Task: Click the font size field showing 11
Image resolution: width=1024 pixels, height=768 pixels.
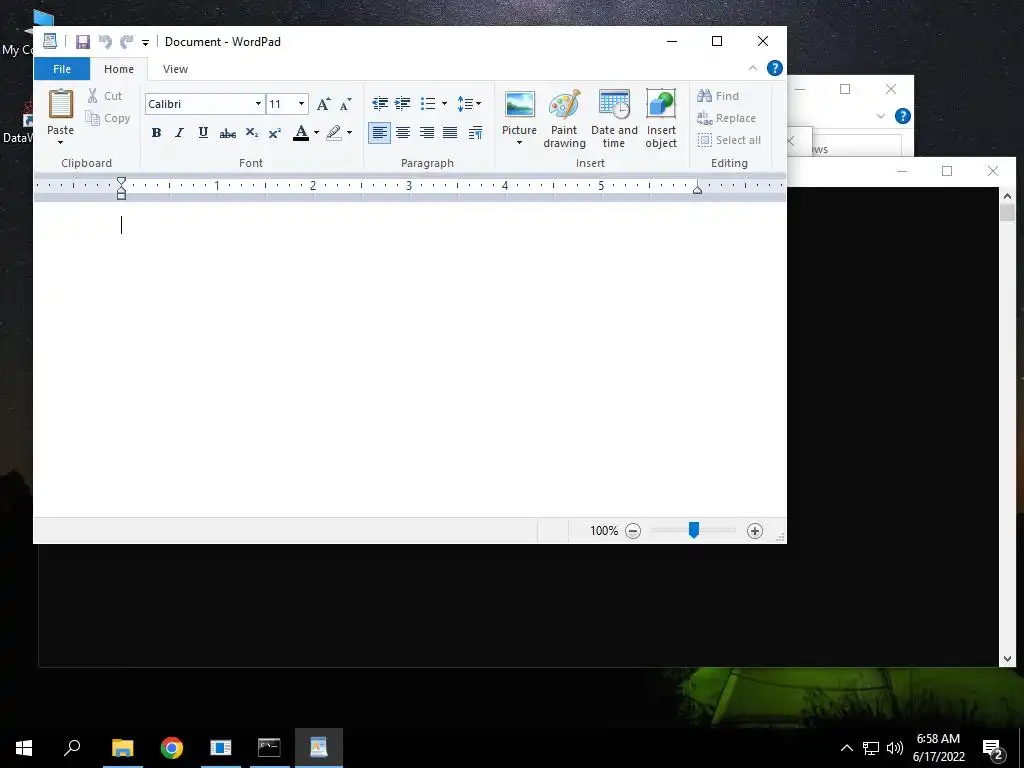Action: coord(281,104)
